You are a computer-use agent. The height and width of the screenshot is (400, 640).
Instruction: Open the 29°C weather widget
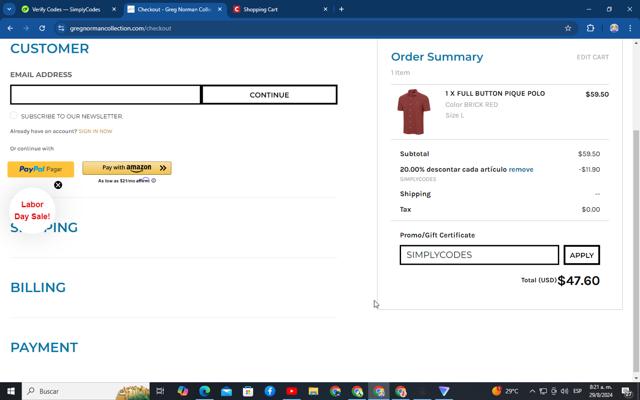pos(505,391)
